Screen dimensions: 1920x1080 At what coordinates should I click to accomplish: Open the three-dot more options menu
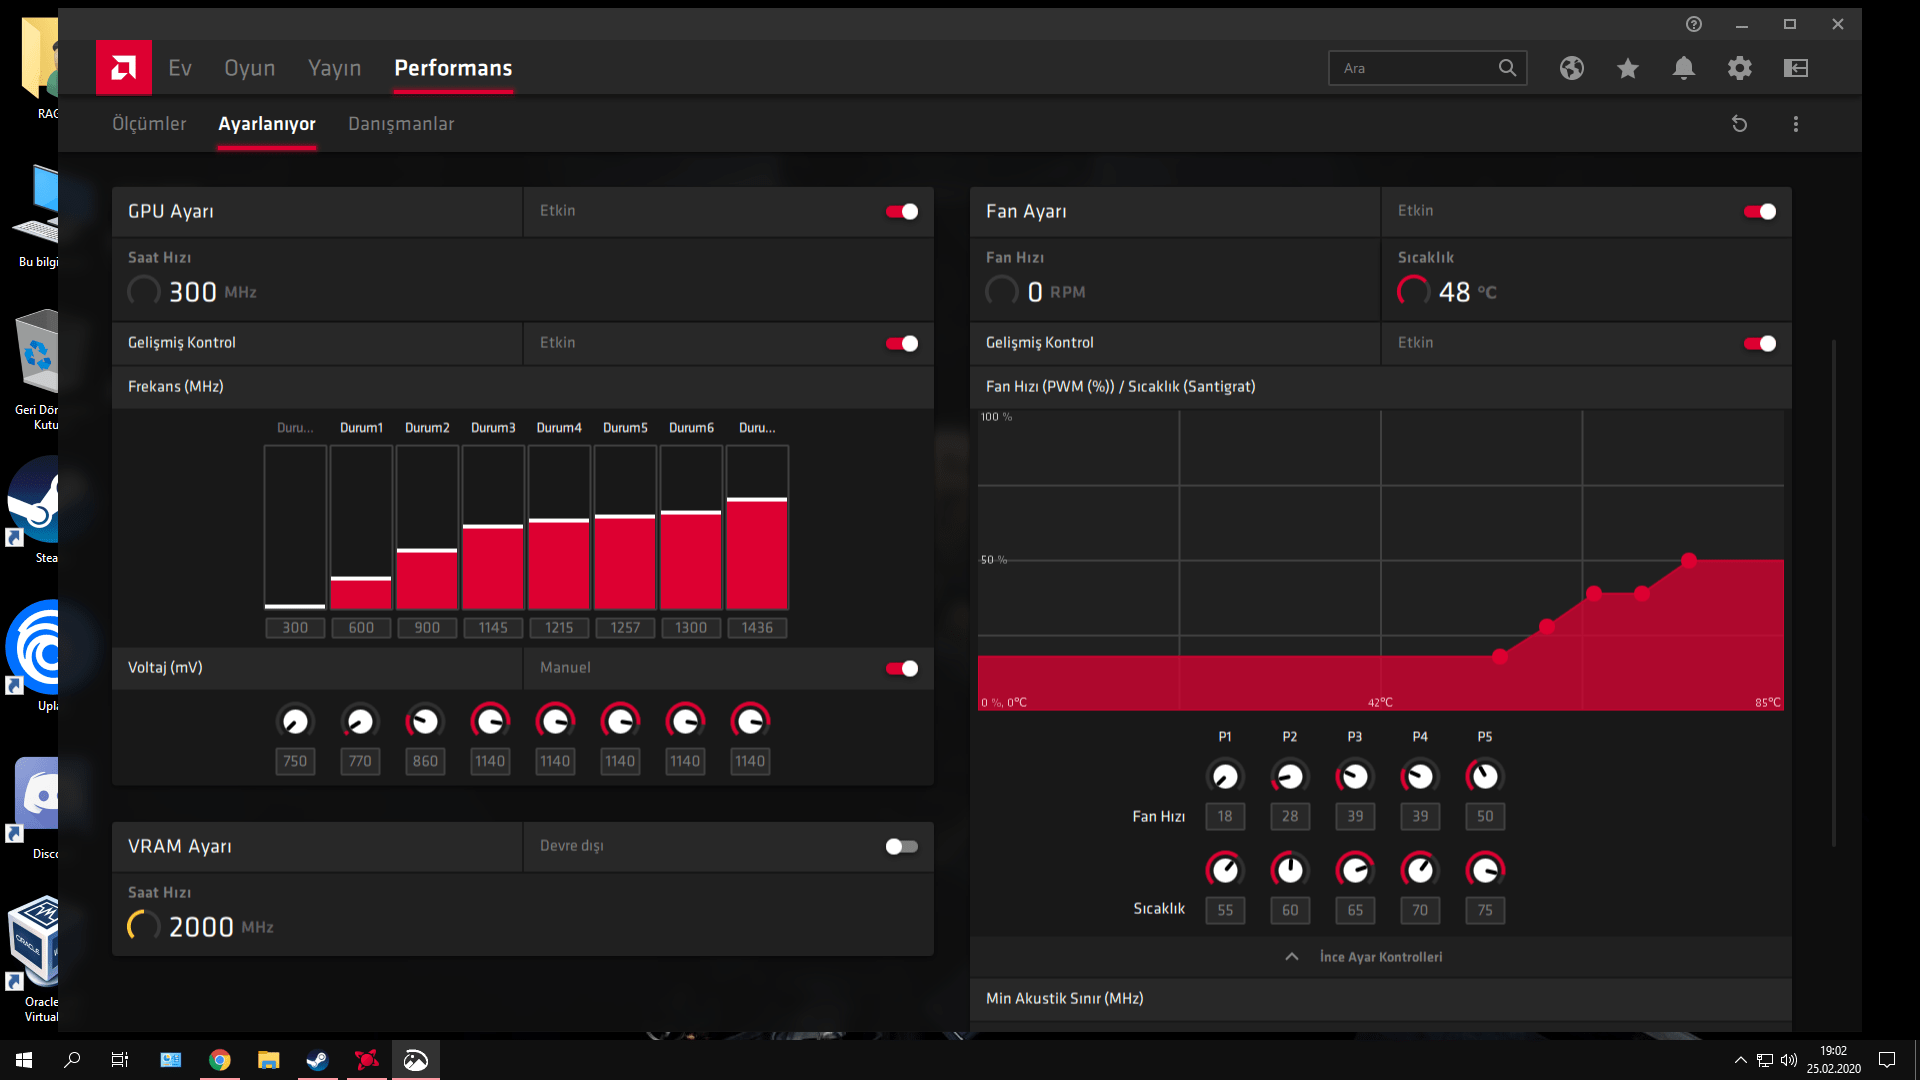click(1795, 124)
